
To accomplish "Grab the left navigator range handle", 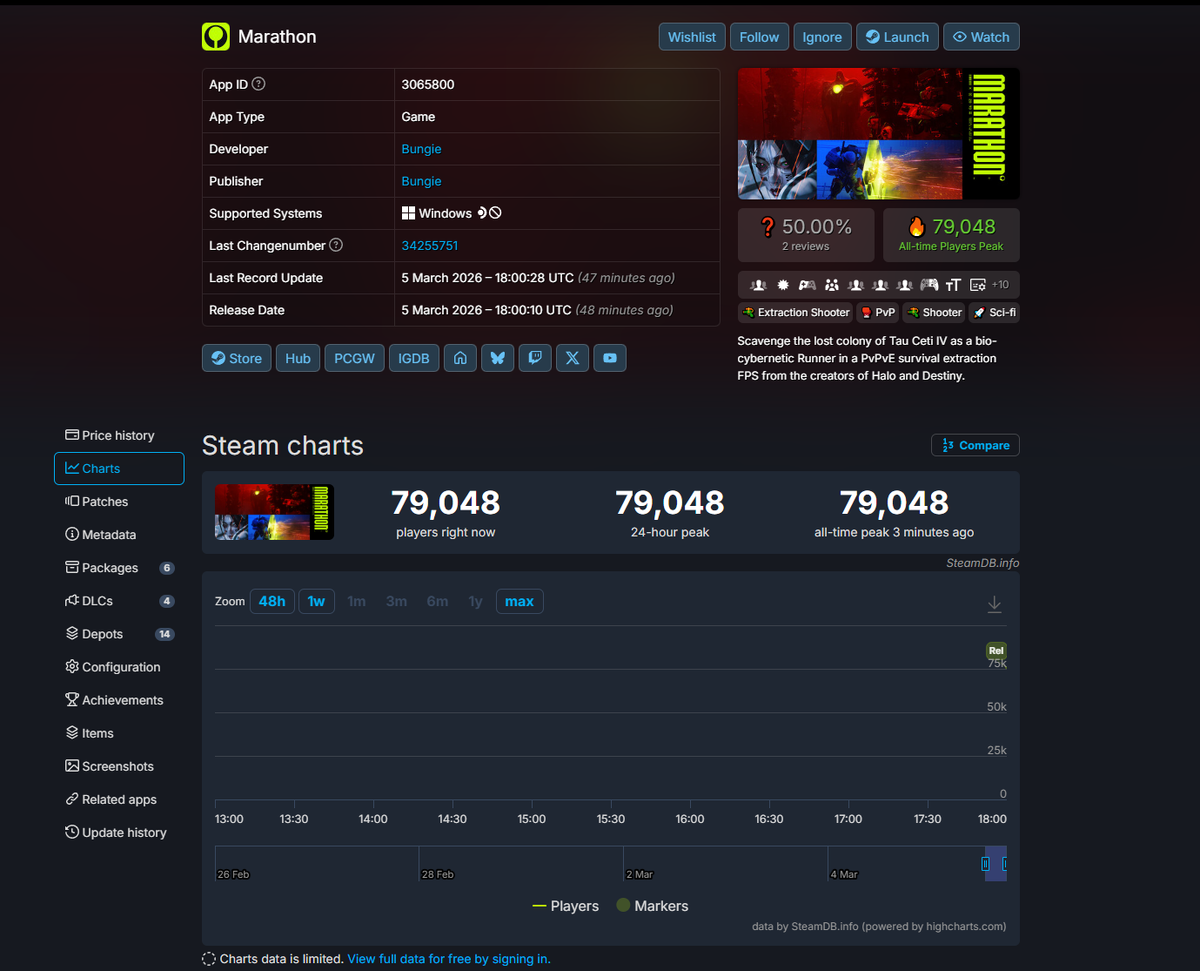I will (985, 863).
